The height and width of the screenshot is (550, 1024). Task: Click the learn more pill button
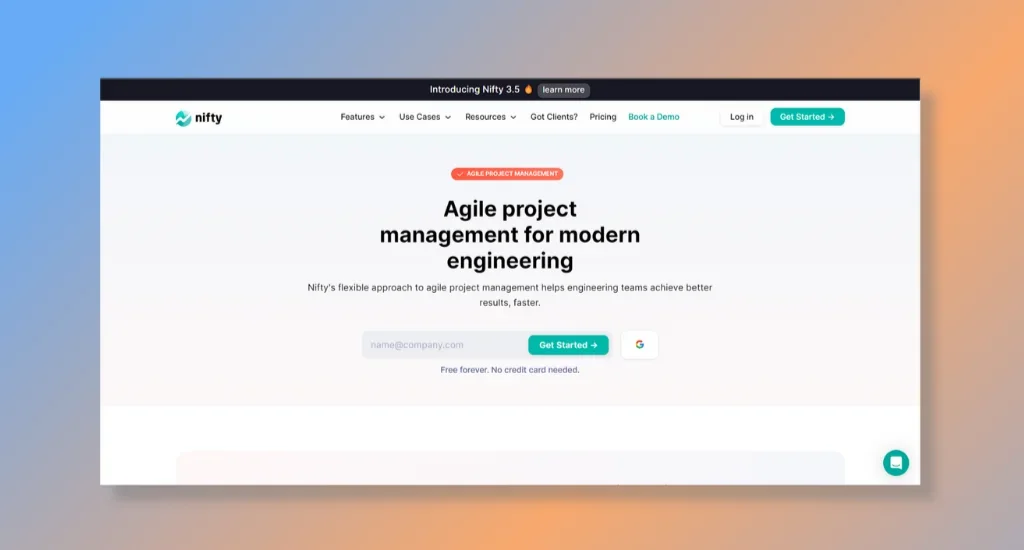[564, 90]
